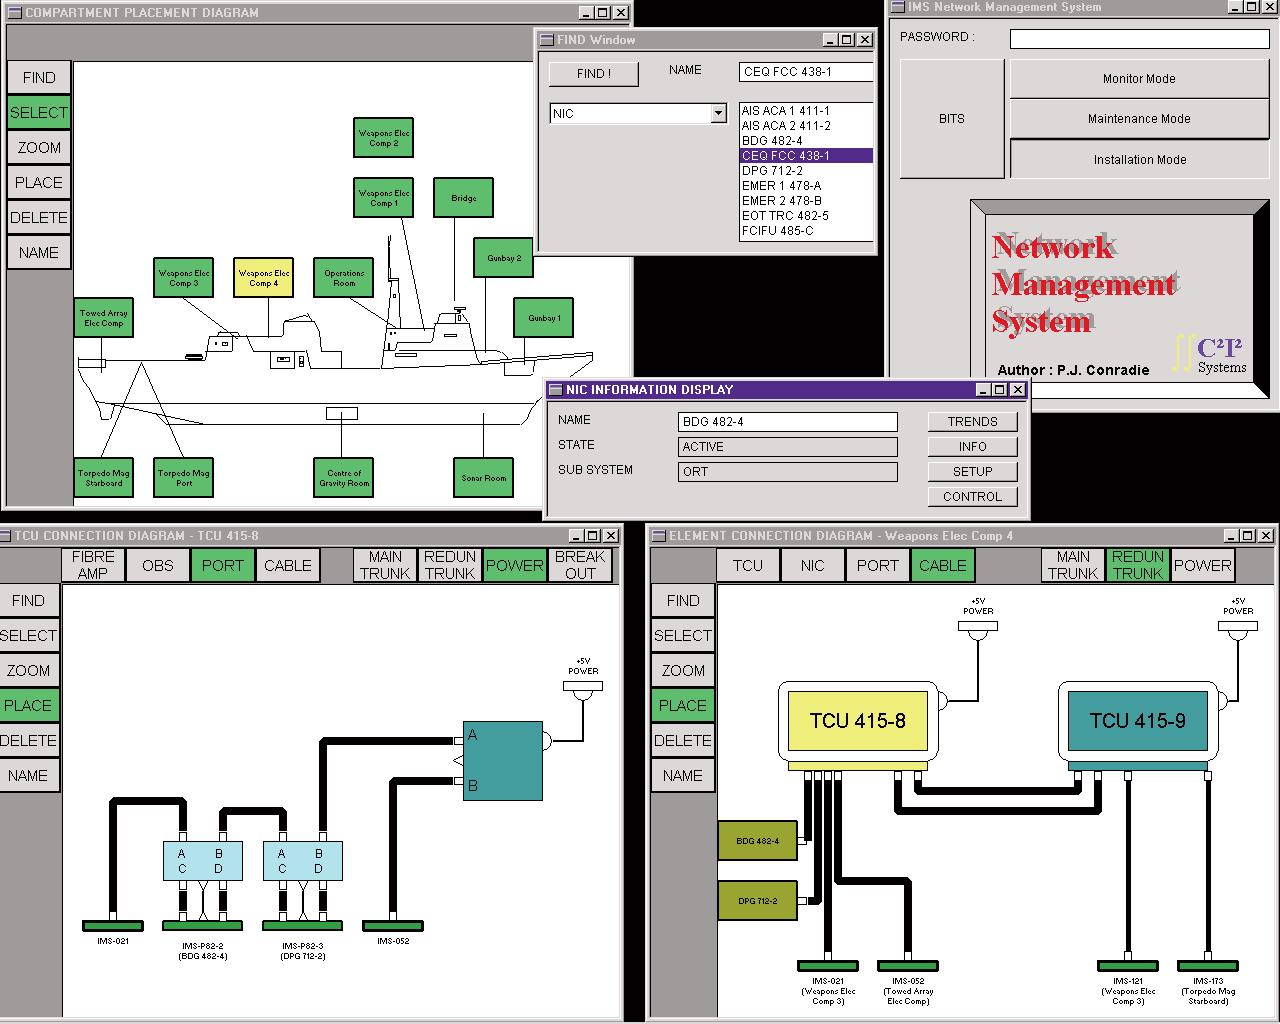Screen dimensions: 1280x1024
Task: Switch to Monitor Mode
Action: point(1139,79)
